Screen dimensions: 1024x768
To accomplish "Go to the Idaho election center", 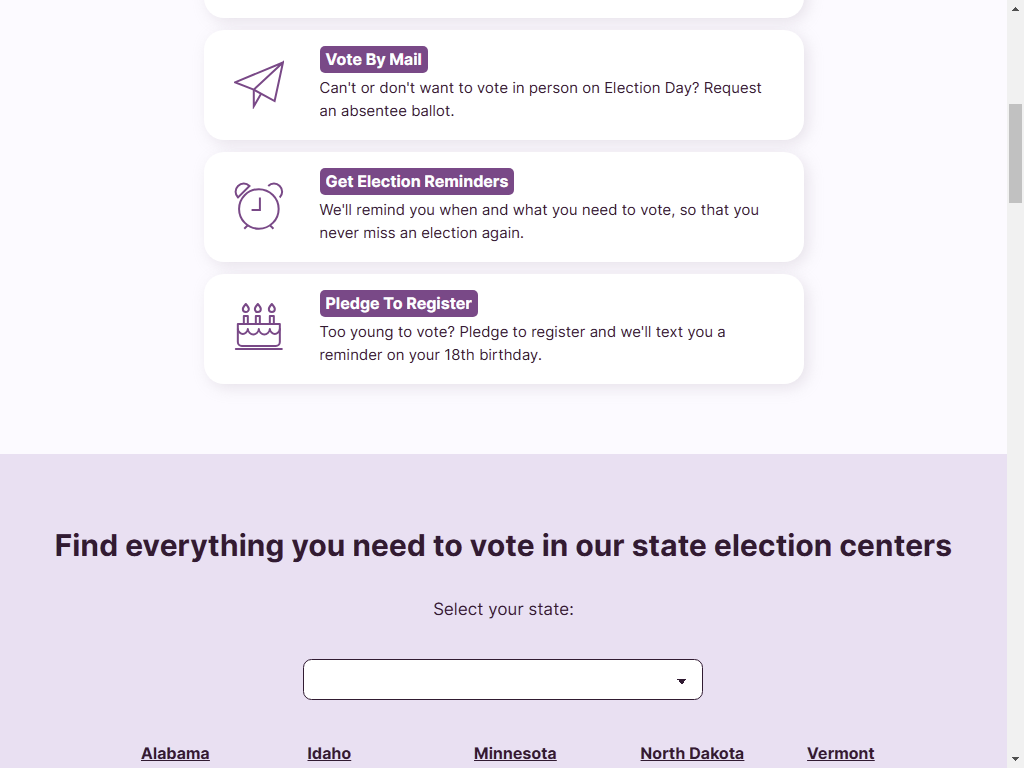I will 329,754.
